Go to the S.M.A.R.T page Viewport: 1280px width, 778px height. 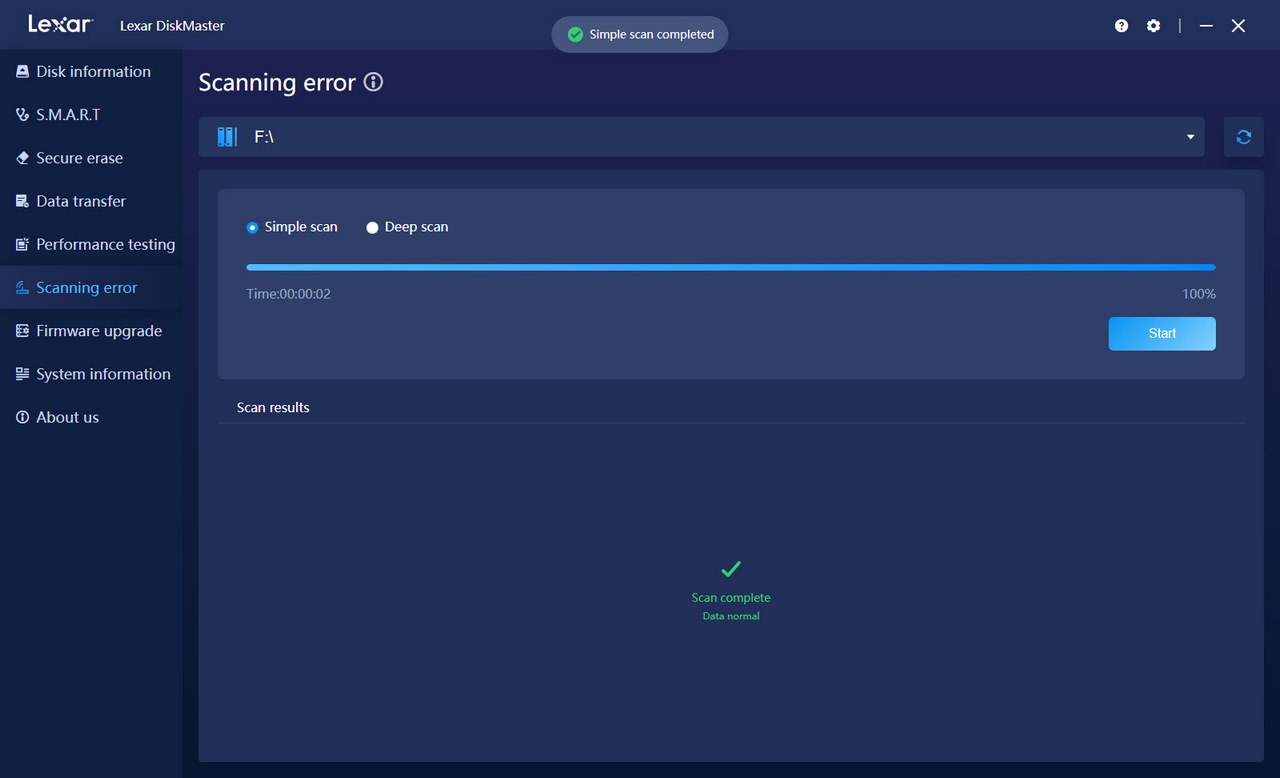[91, 115]
